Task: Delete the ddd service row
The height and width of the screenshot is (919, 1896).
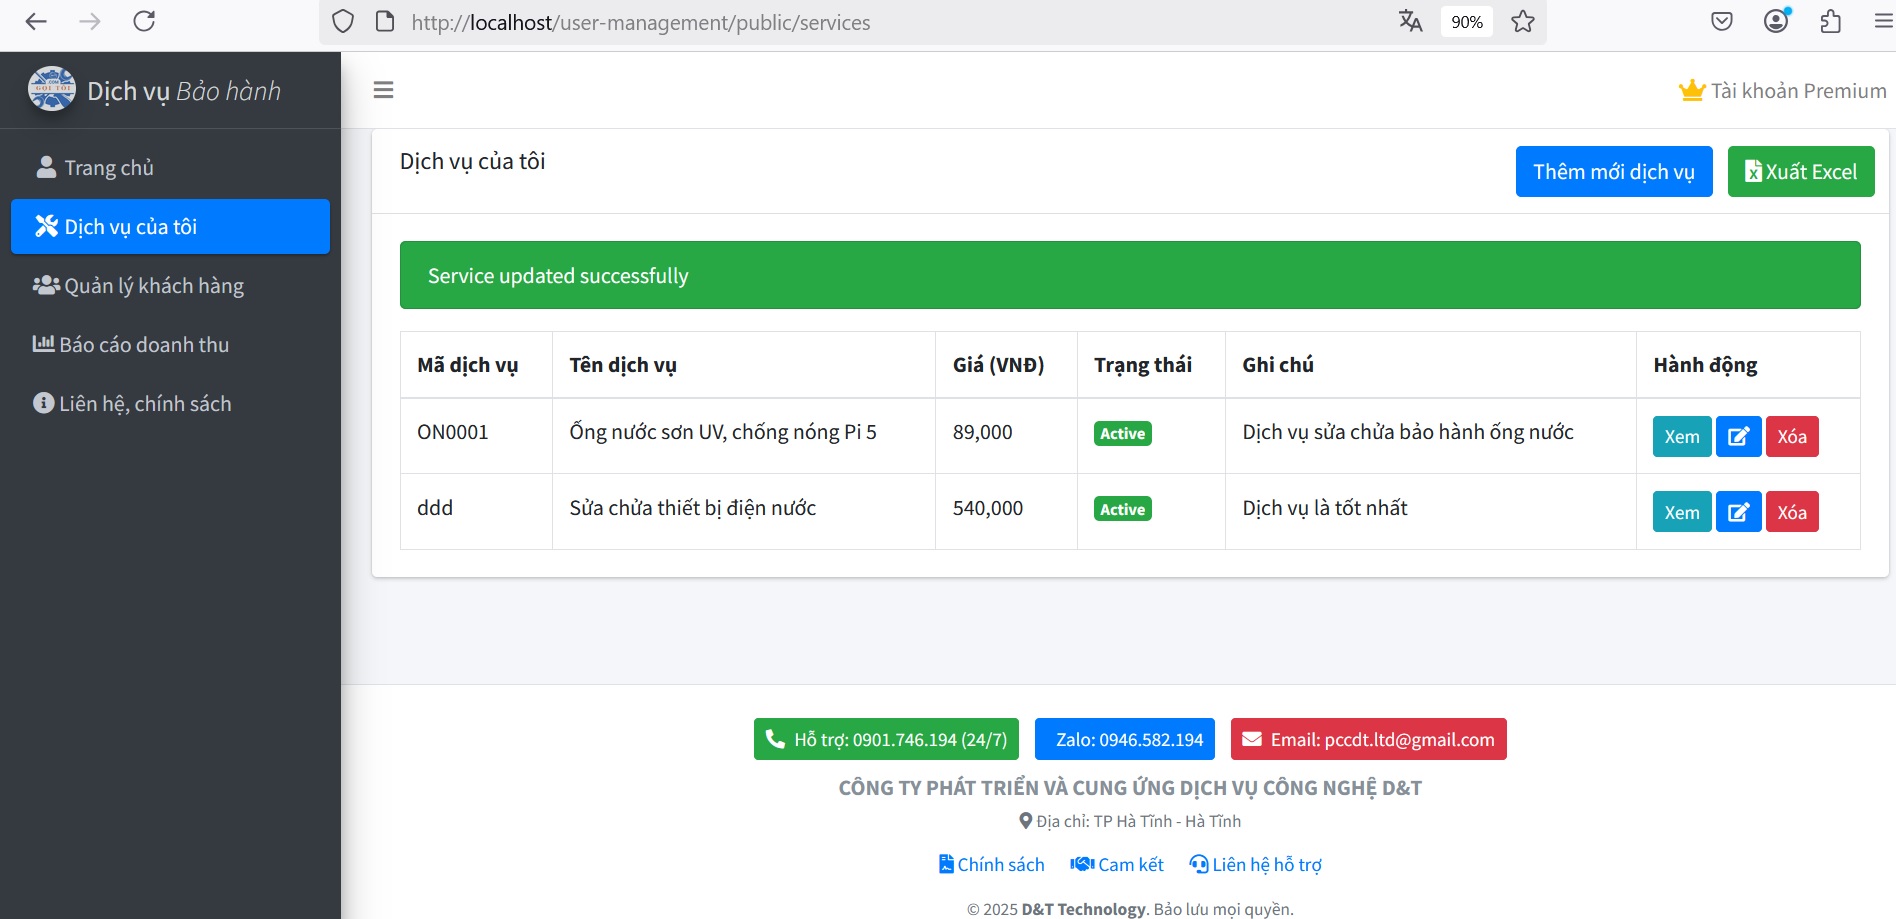Action: point(1791,512)
